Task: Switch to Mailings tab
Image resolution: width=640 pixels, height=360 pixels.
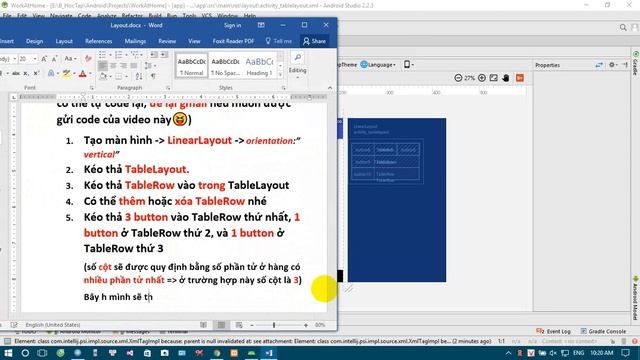Action: 135,41
